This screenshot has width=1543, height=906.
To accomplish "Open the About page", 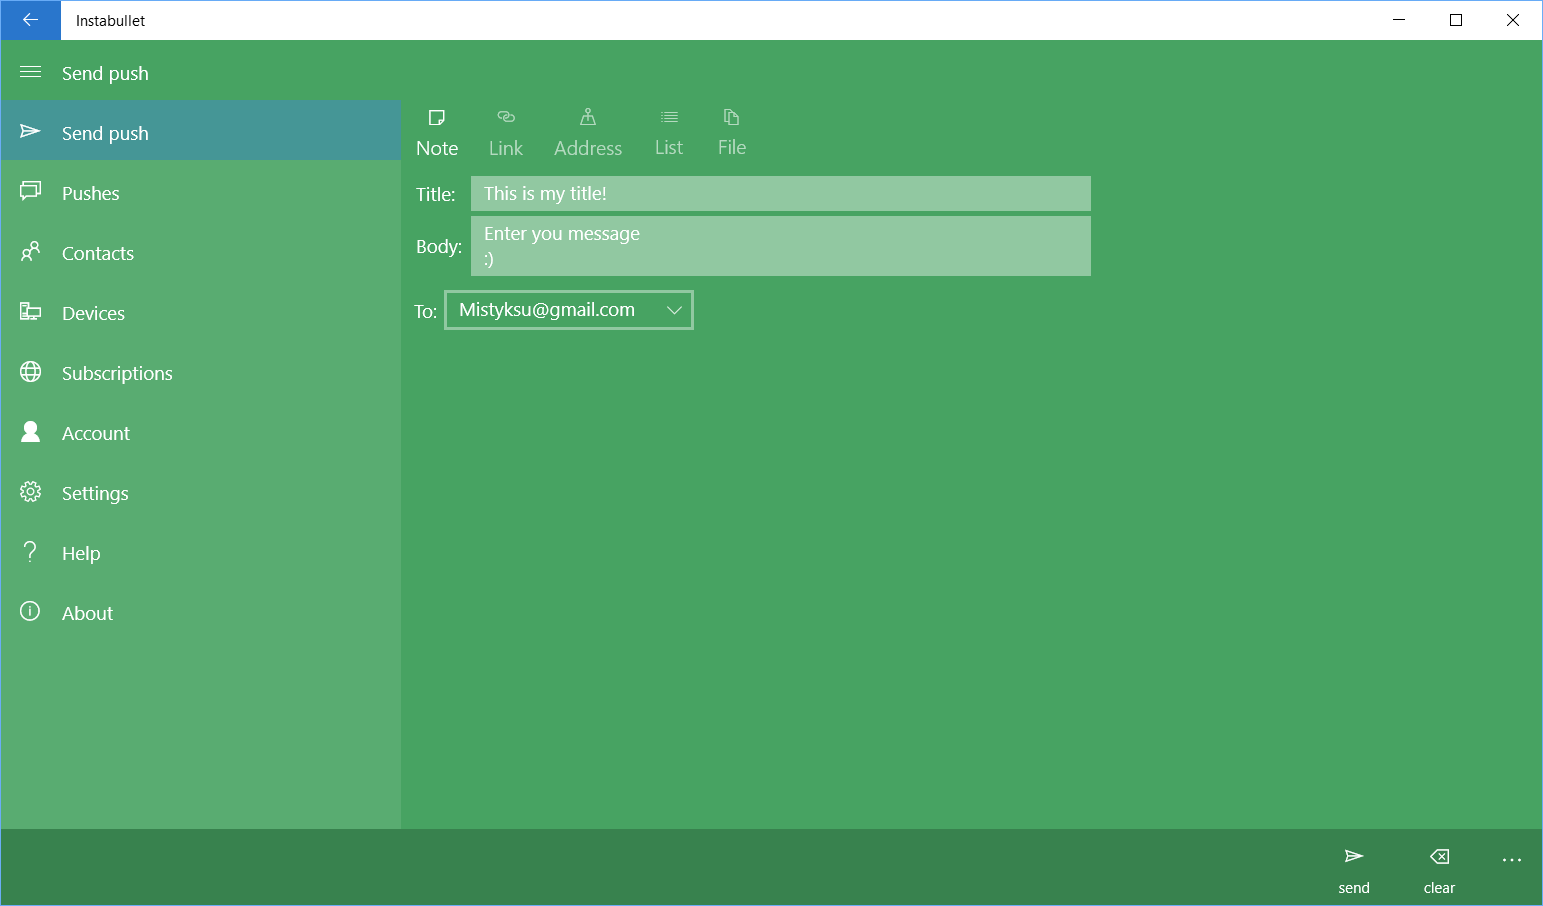I will 86,612.
